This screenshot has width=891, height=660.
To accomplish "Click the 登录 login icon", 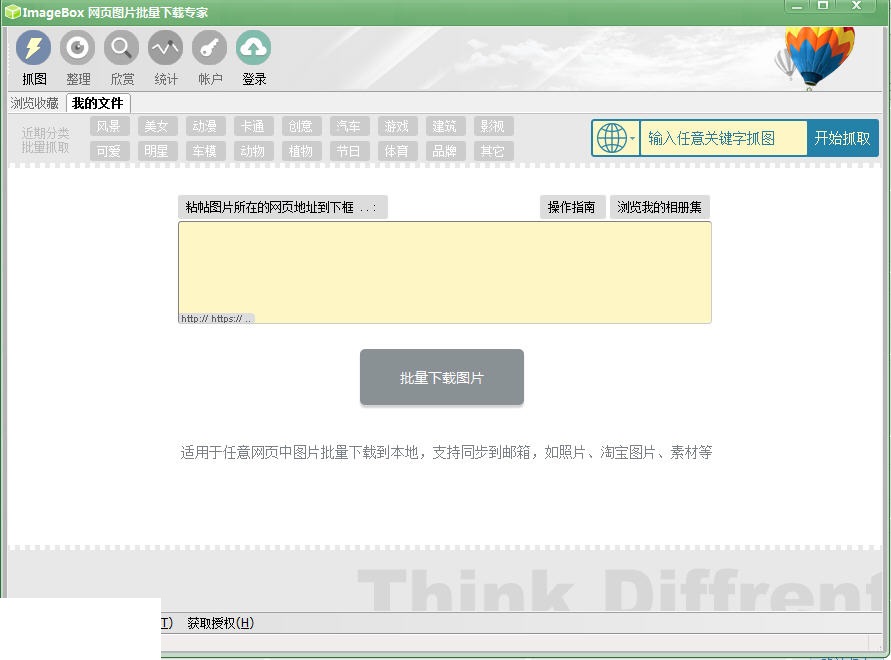I will coord(253,57).
